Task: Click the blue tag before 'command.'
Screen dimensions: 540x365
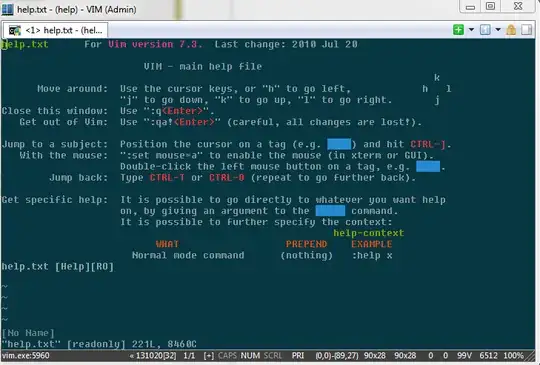Action: pos(330,211)
